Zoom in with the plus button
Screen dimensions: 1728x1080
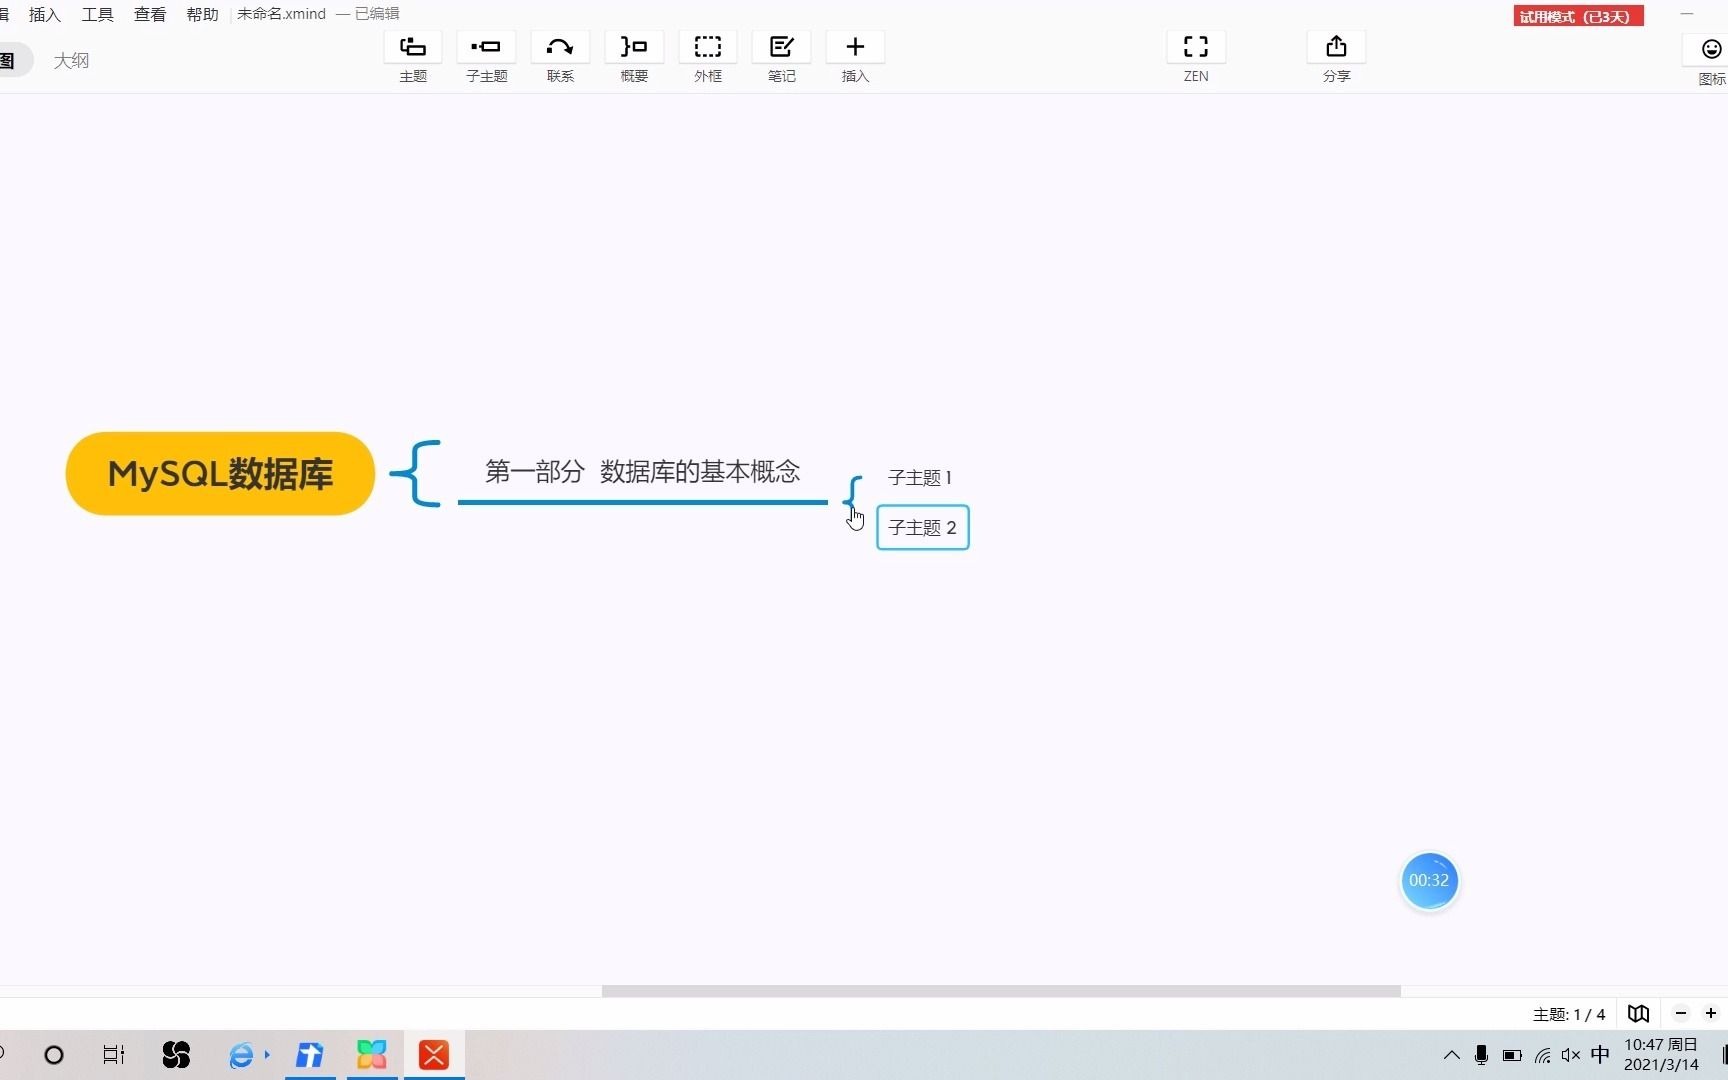point(1711,1014)
